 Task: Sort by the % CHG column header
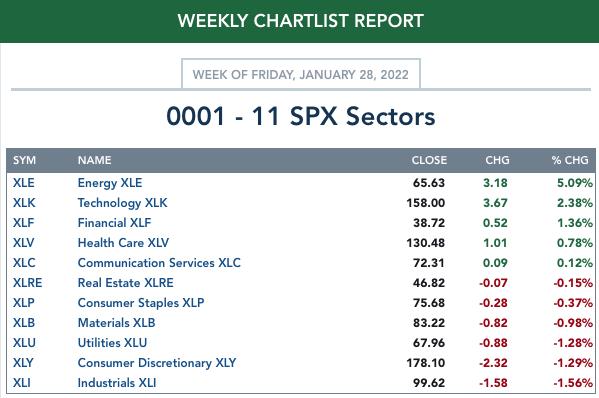pos(570,160)
